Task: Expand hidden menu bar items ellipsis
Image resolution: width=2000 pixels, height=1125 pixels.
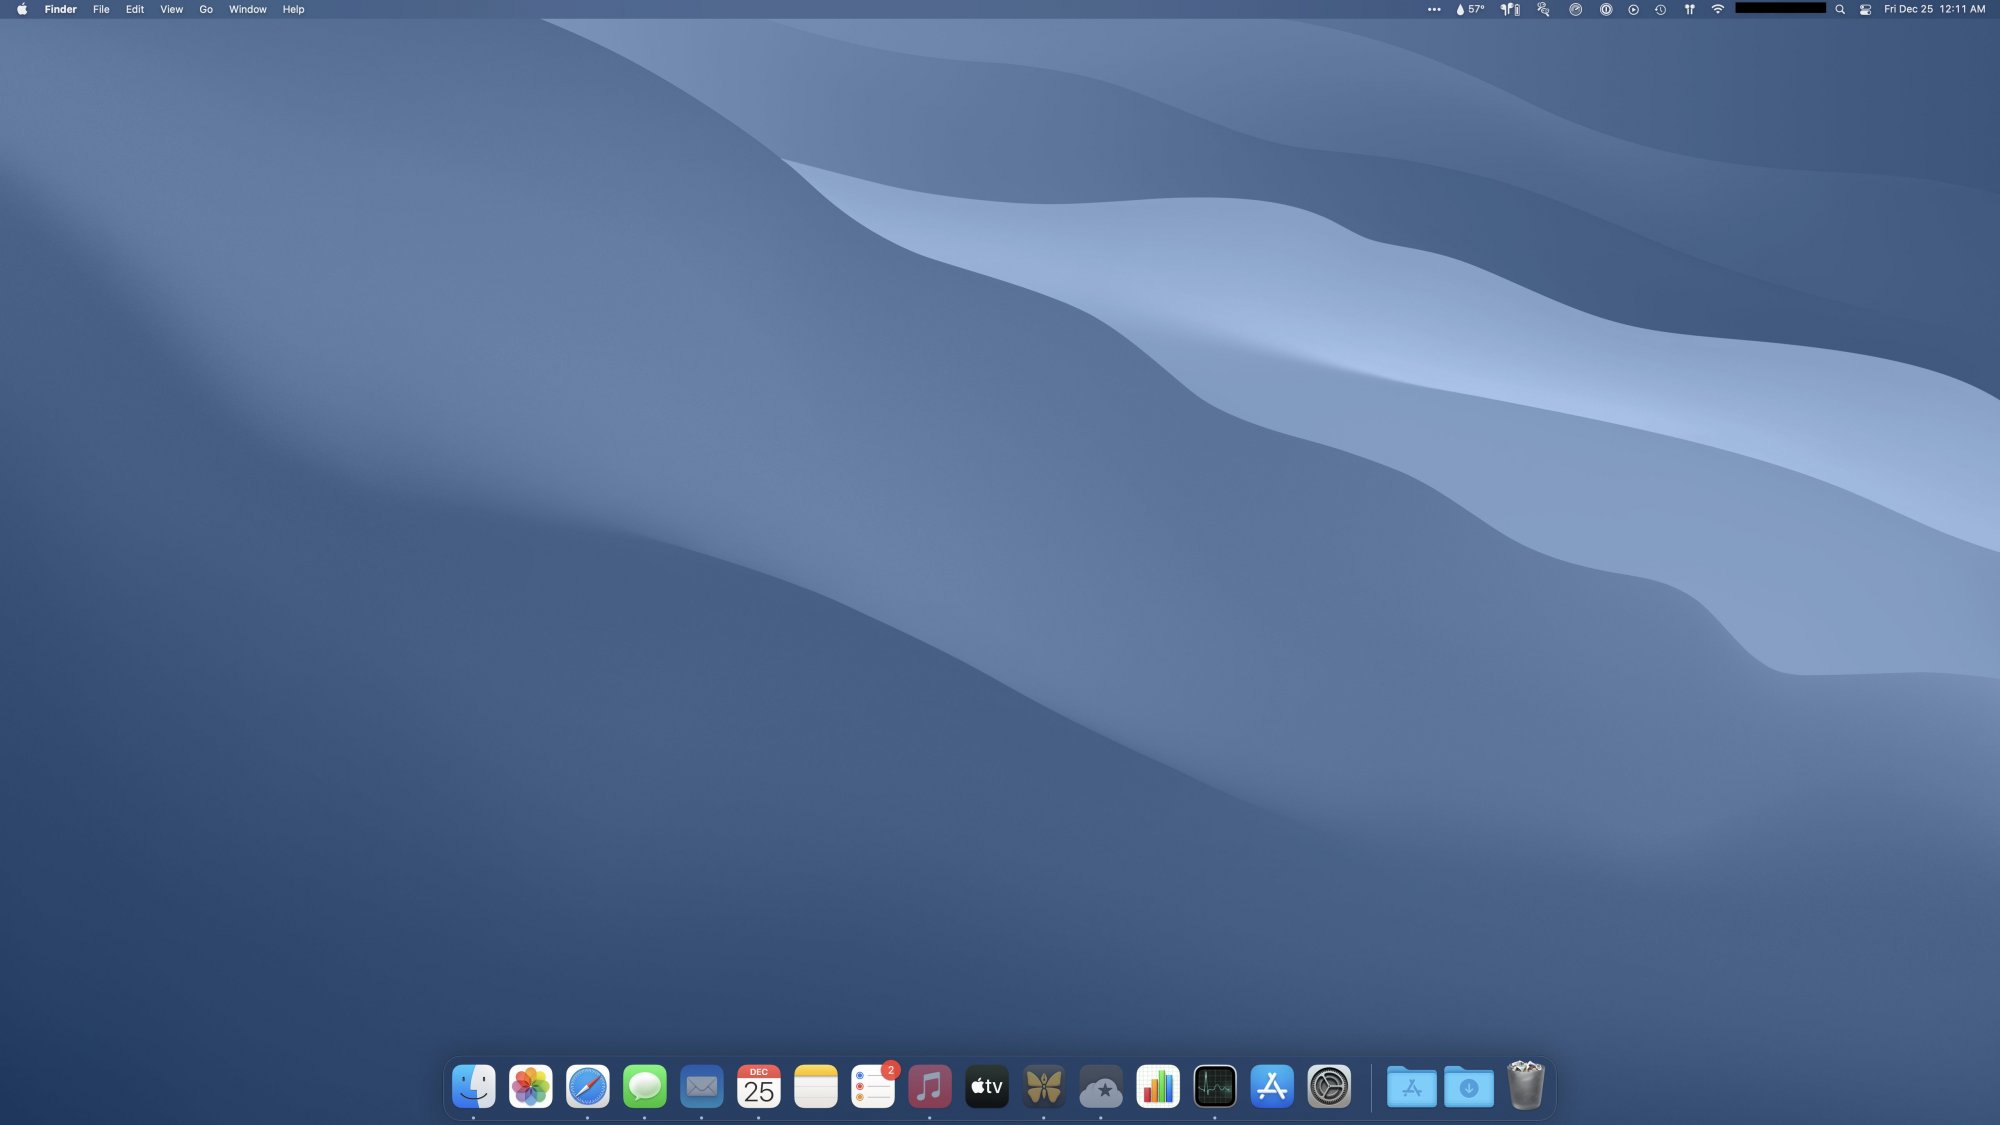Action: coord(1434,9)
